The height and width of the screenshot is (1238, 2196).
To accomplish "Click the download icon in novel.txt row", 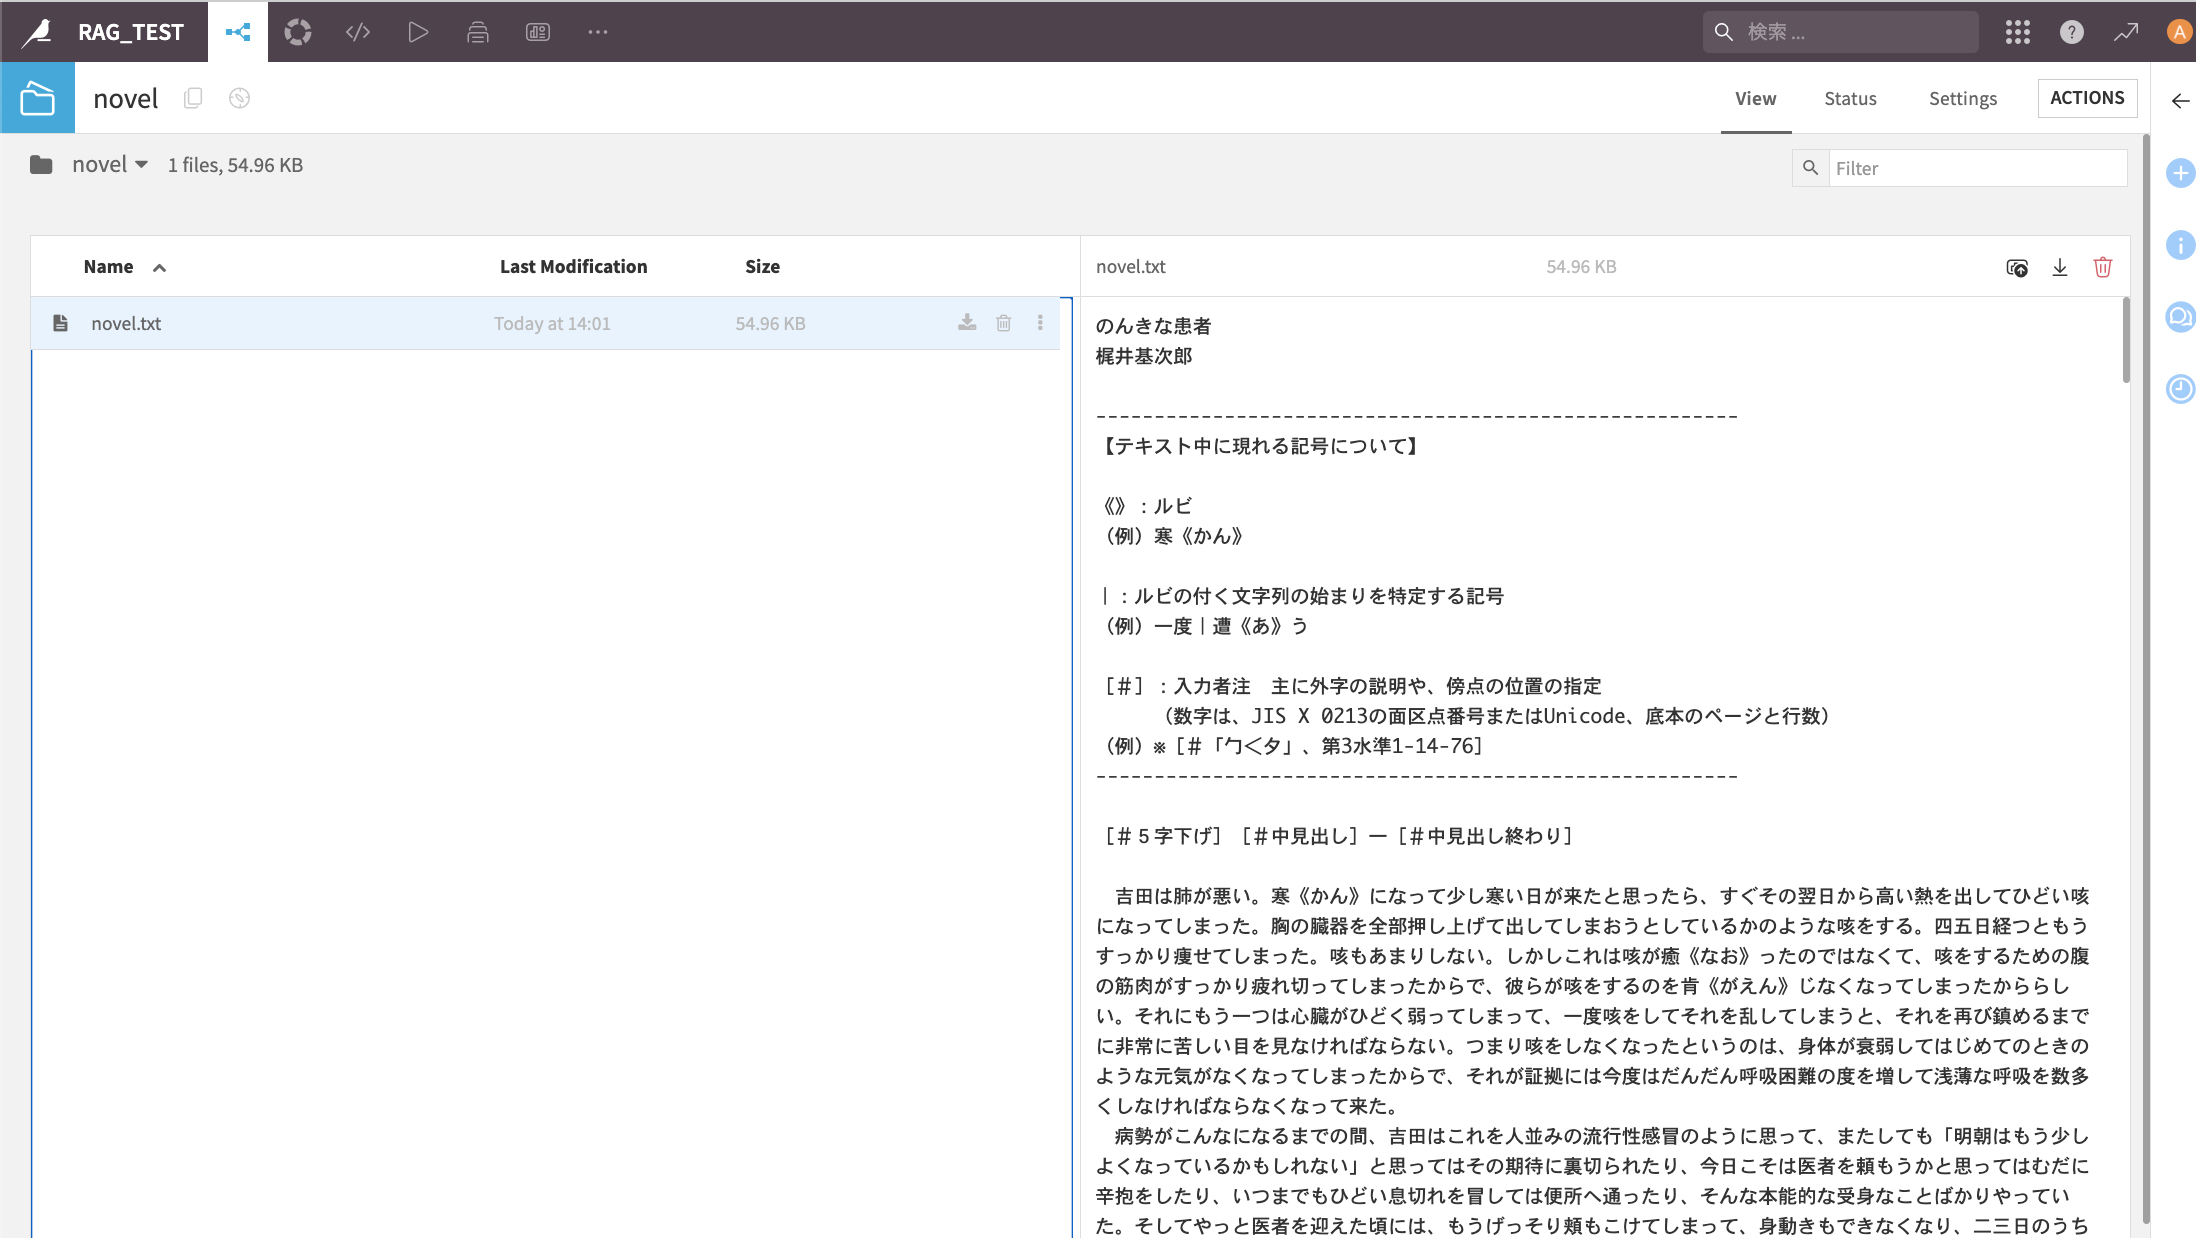I will [x=967, y=323].
